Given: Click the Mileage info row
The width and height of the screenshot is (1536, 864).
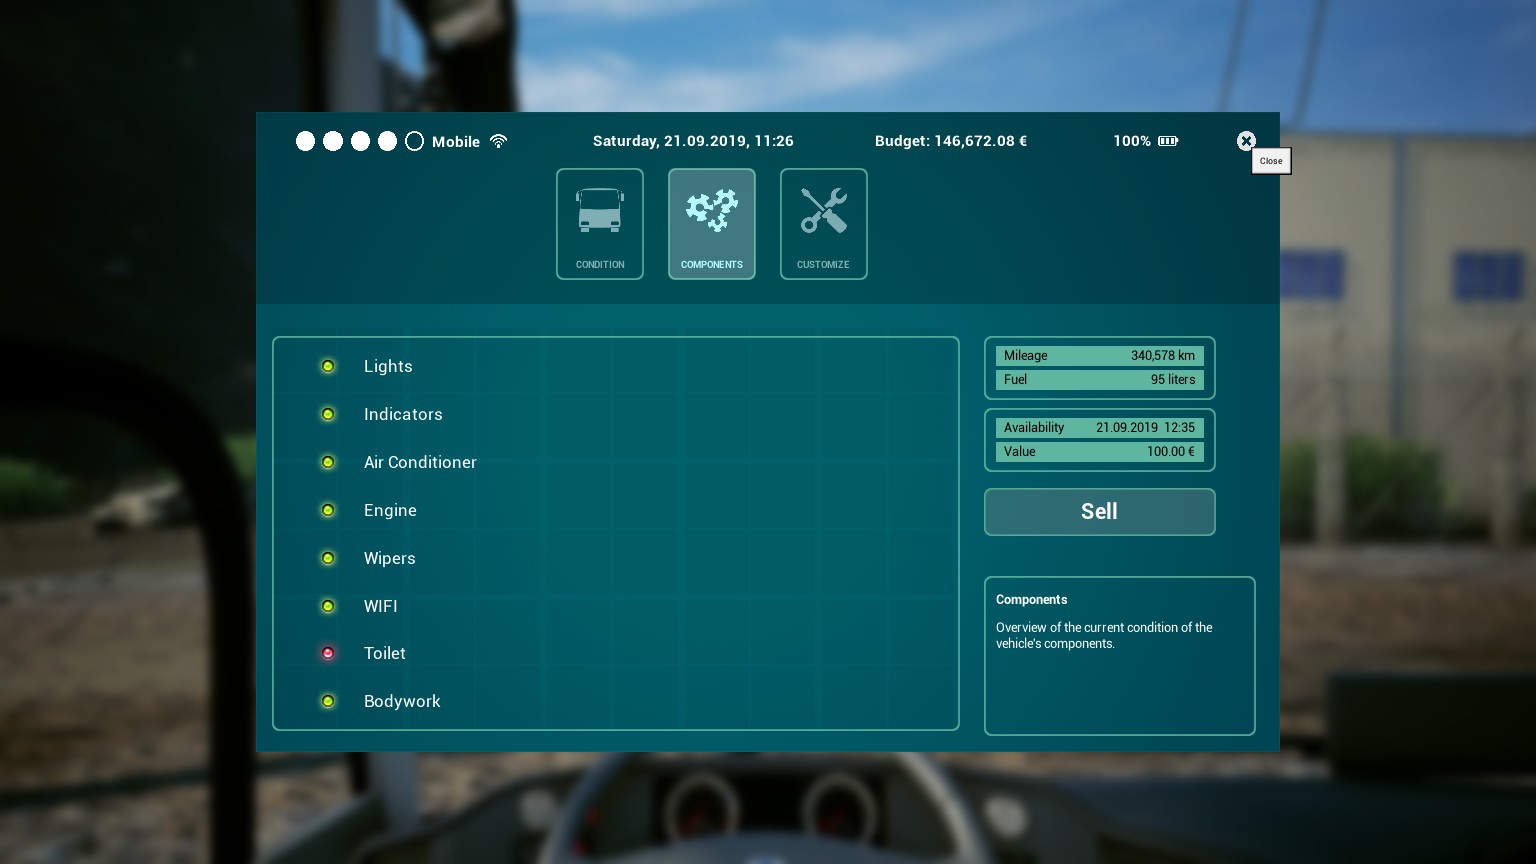Looking at the screenshot, I should click(x=1099, y=356).
